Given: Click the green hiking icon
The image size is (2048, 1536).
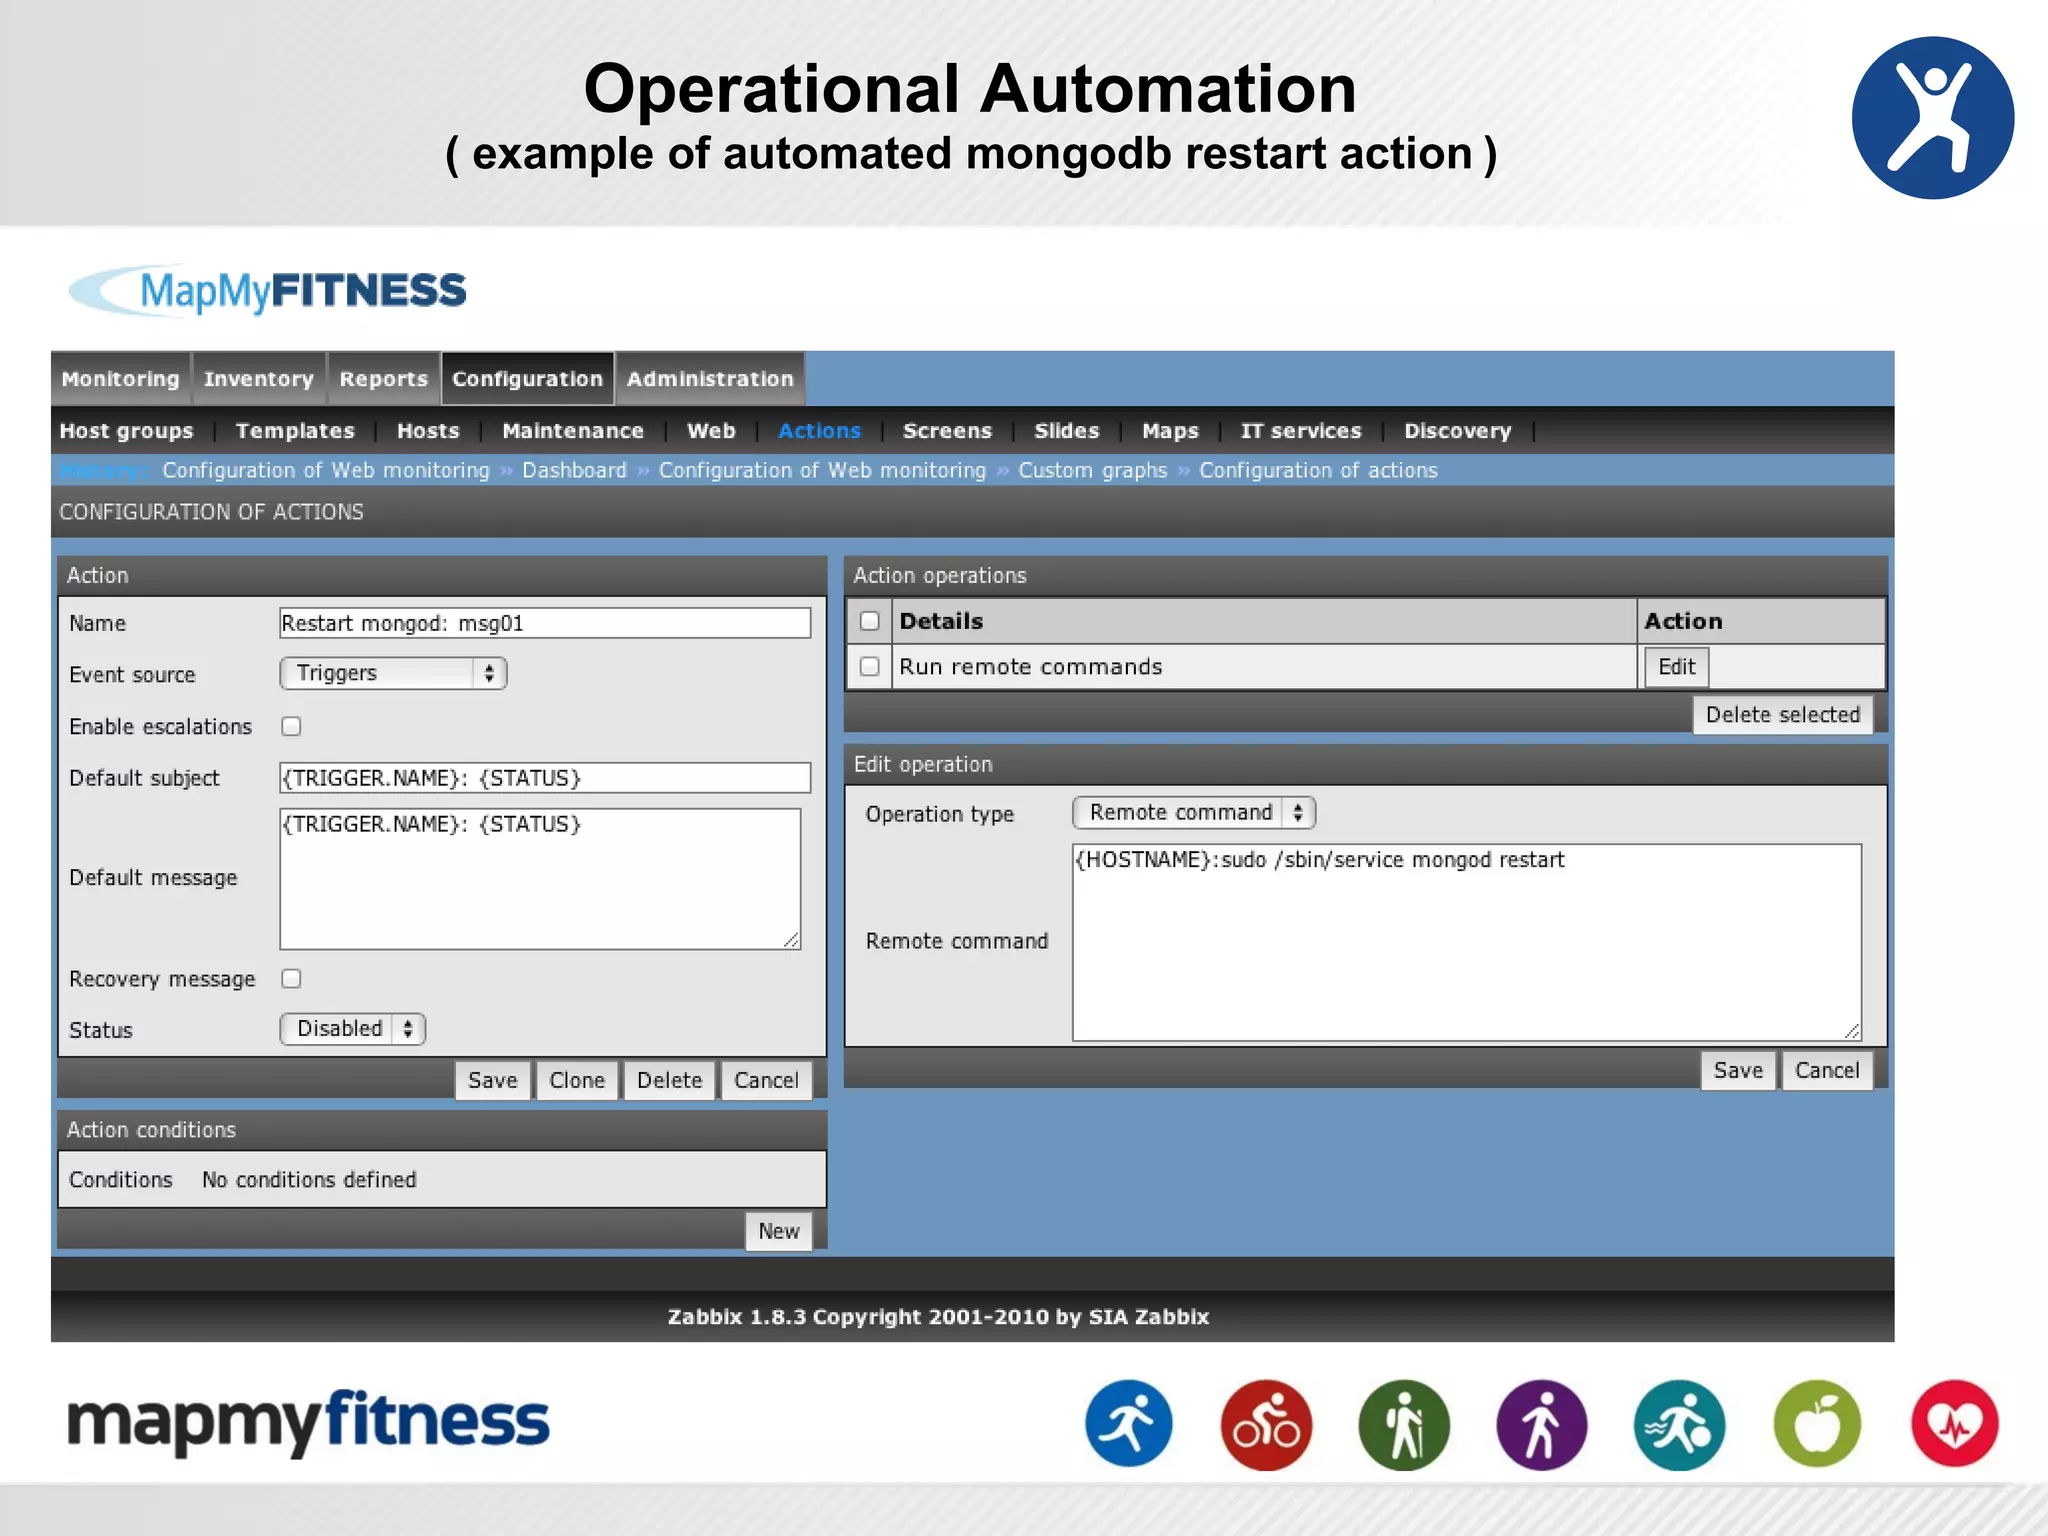Looking at the screenshot, I should [1404, 1423].
